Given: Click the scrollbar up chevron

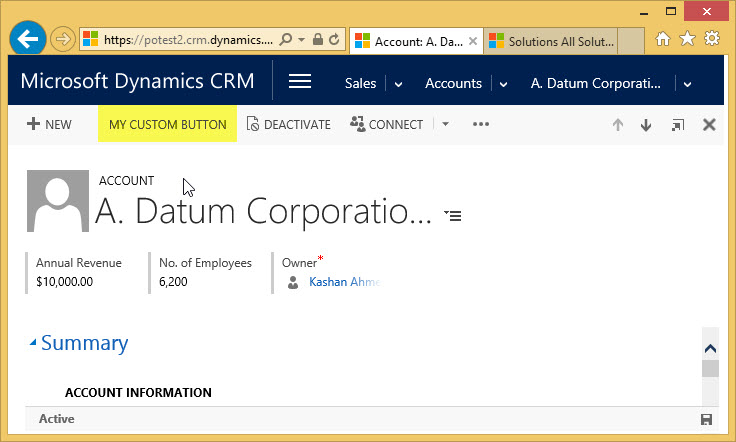Looking at the screenshot, I should pos(710,349).
